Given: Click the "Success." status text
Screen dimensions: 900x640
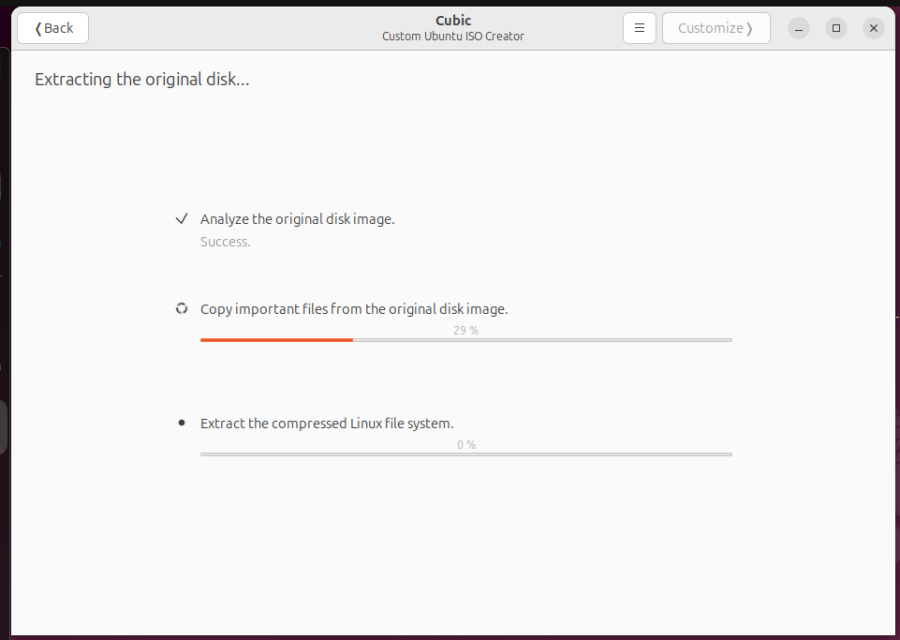Looking at the screenshot, I should [x=225, y=242].
